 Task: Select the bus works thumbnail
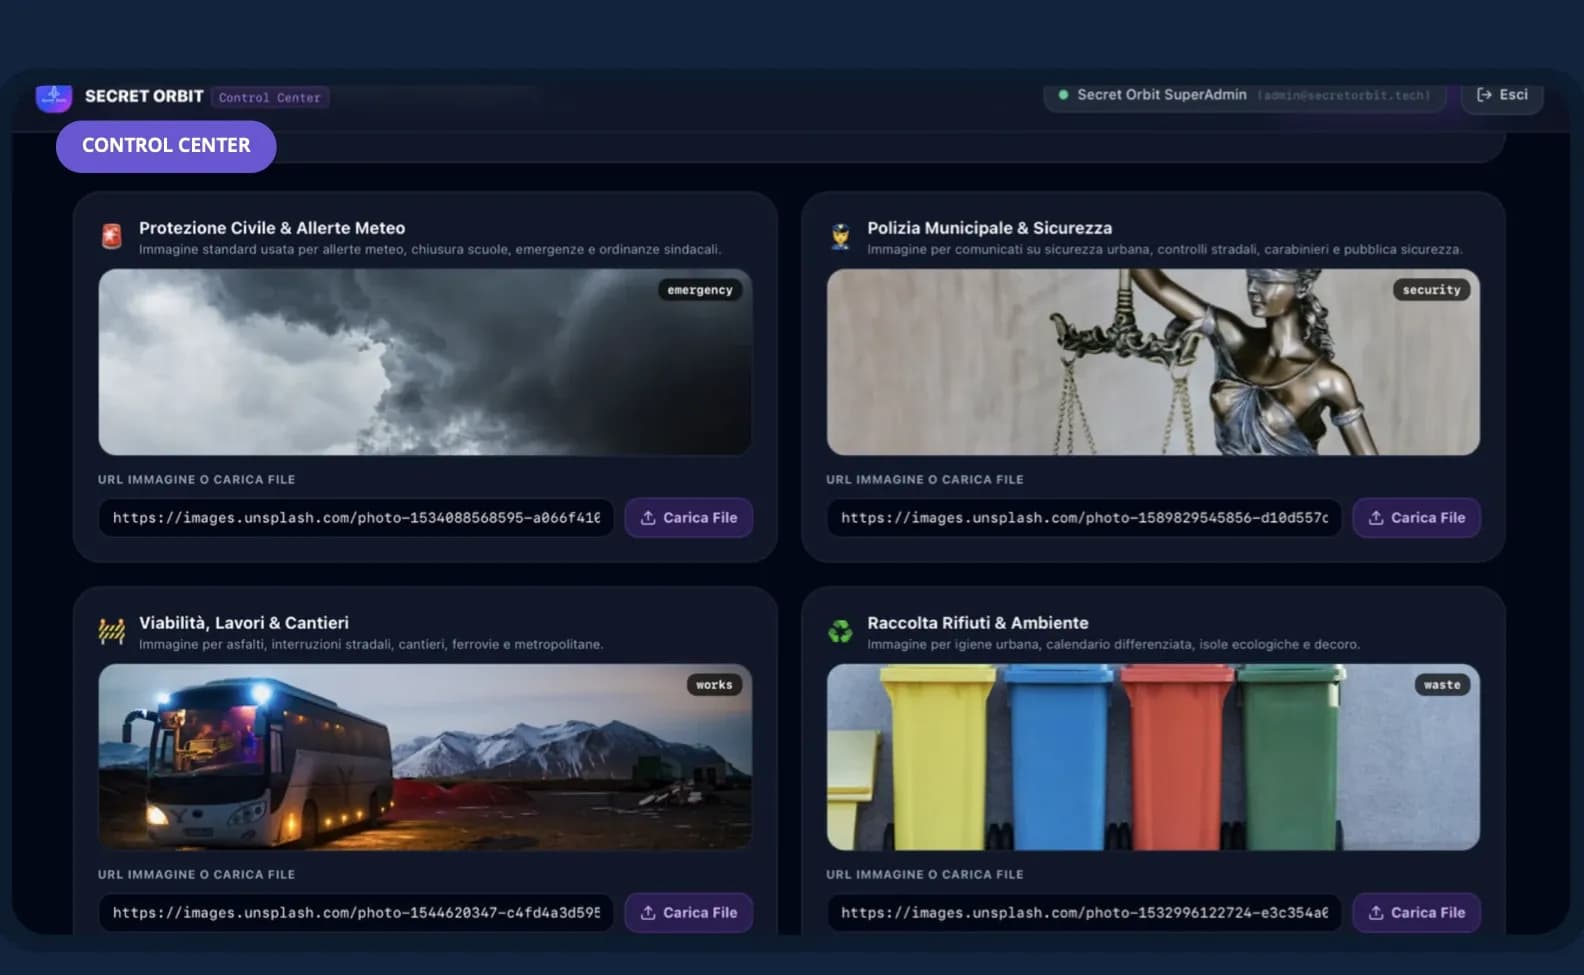click(425, 757)
